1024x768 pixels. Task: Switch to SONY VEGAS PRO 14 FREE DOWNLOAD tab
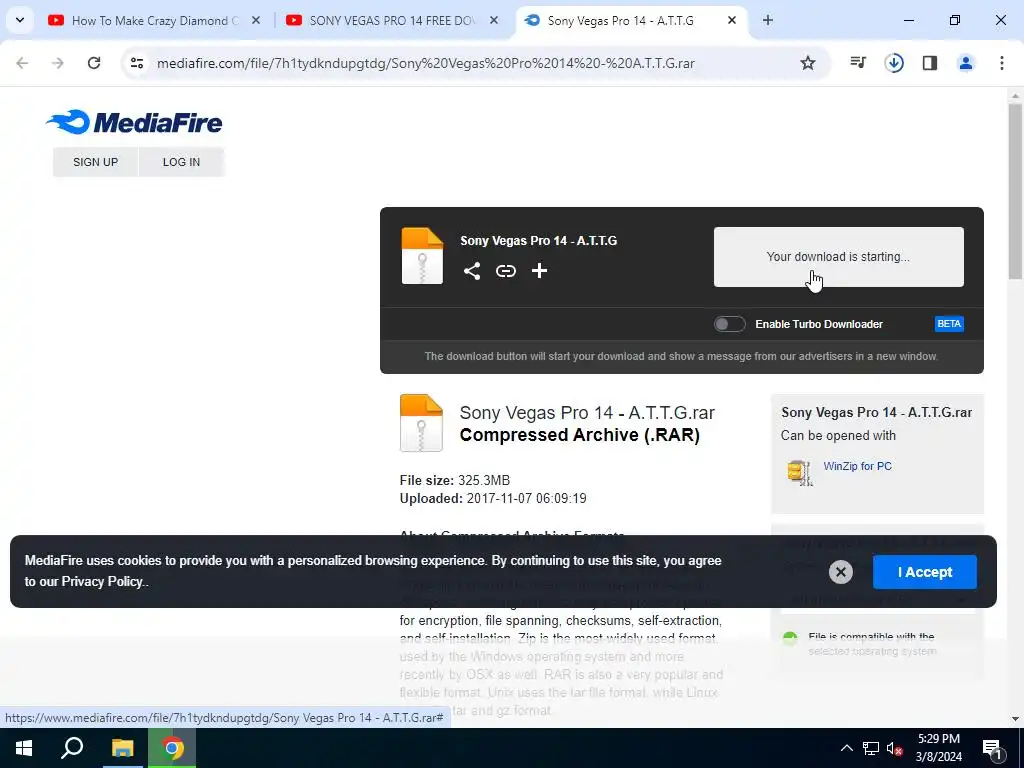click(392, 21)
